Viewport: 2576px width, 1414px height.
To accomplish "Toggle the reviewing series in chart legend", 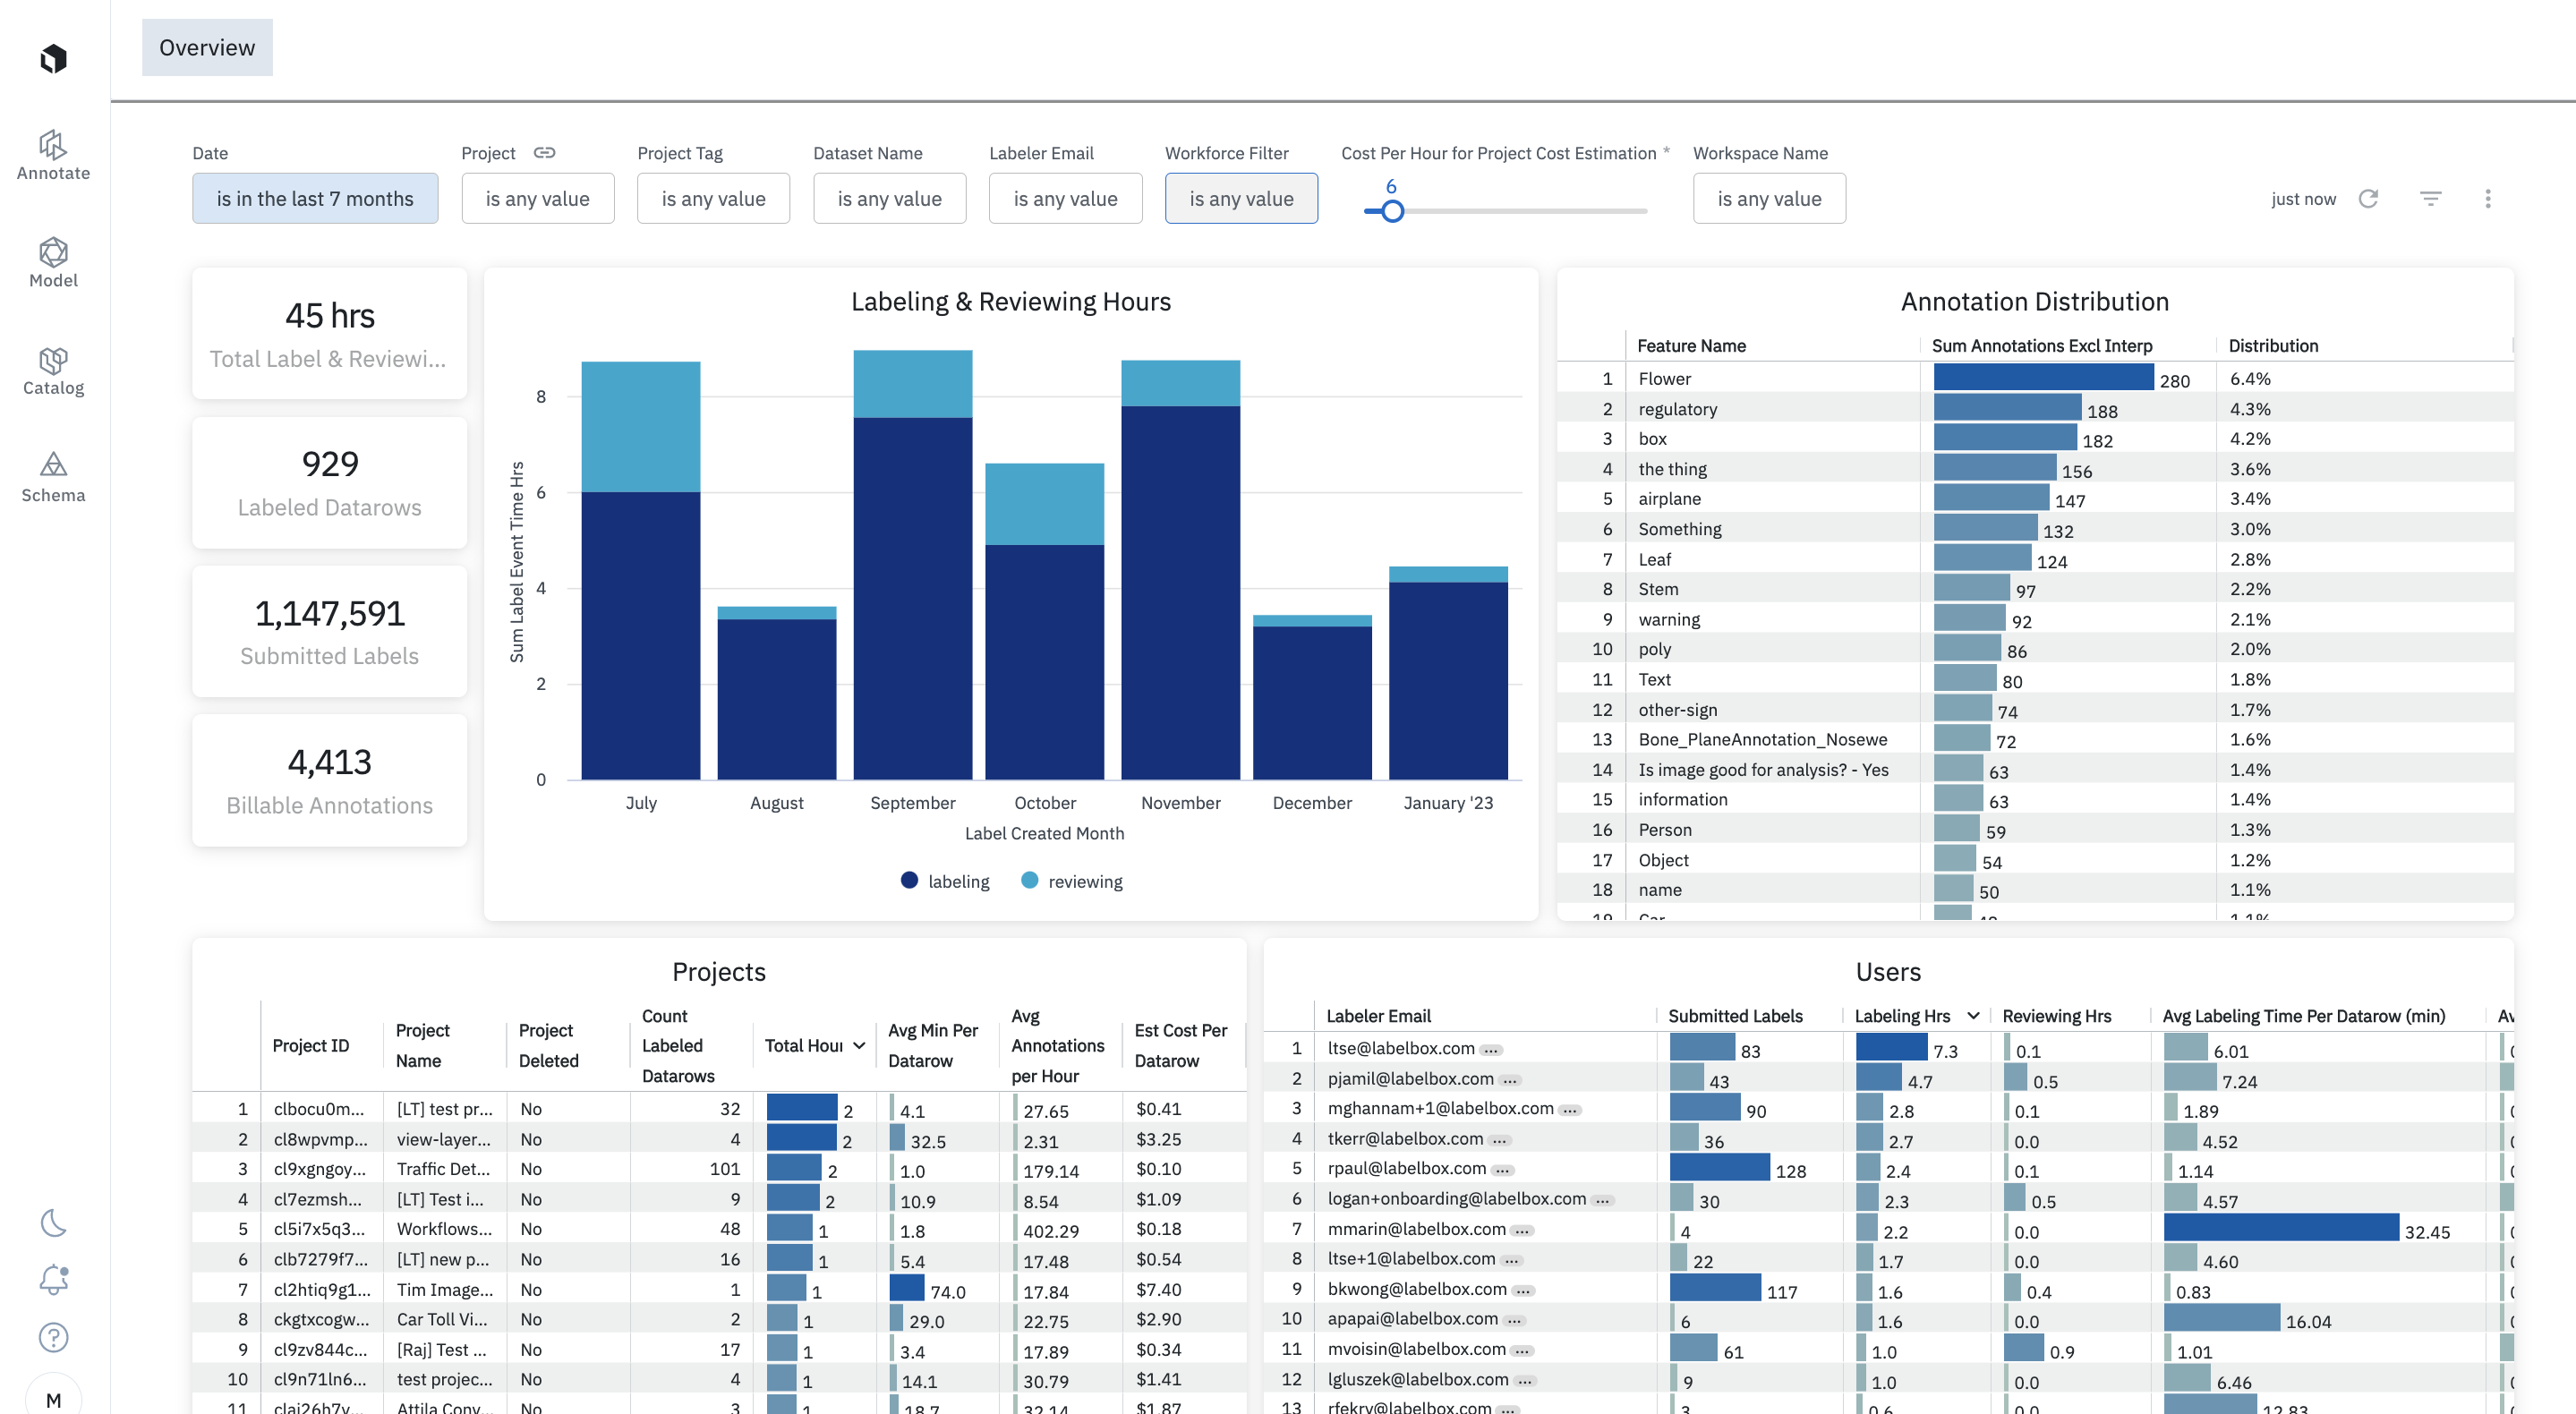I will tap(1071, 881).
